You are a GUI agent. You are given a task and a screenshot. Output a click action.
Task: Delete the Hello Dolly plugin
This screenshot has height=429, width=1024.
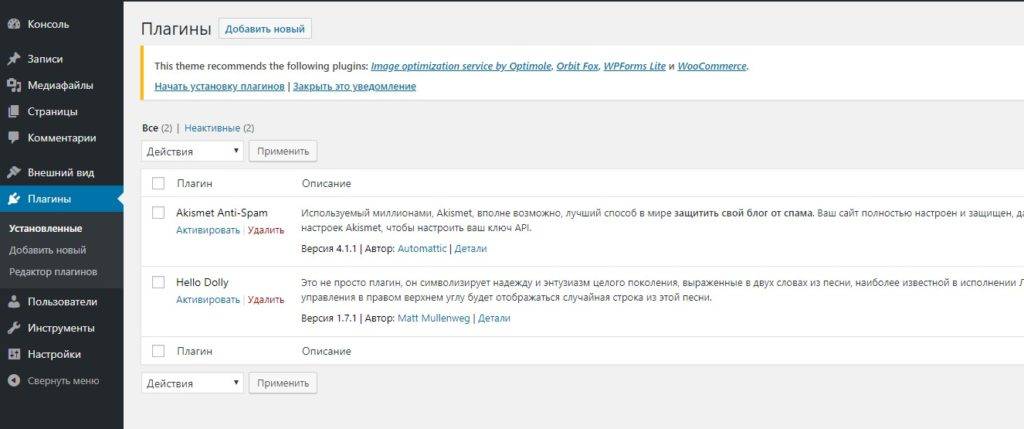tap(266, 300)
